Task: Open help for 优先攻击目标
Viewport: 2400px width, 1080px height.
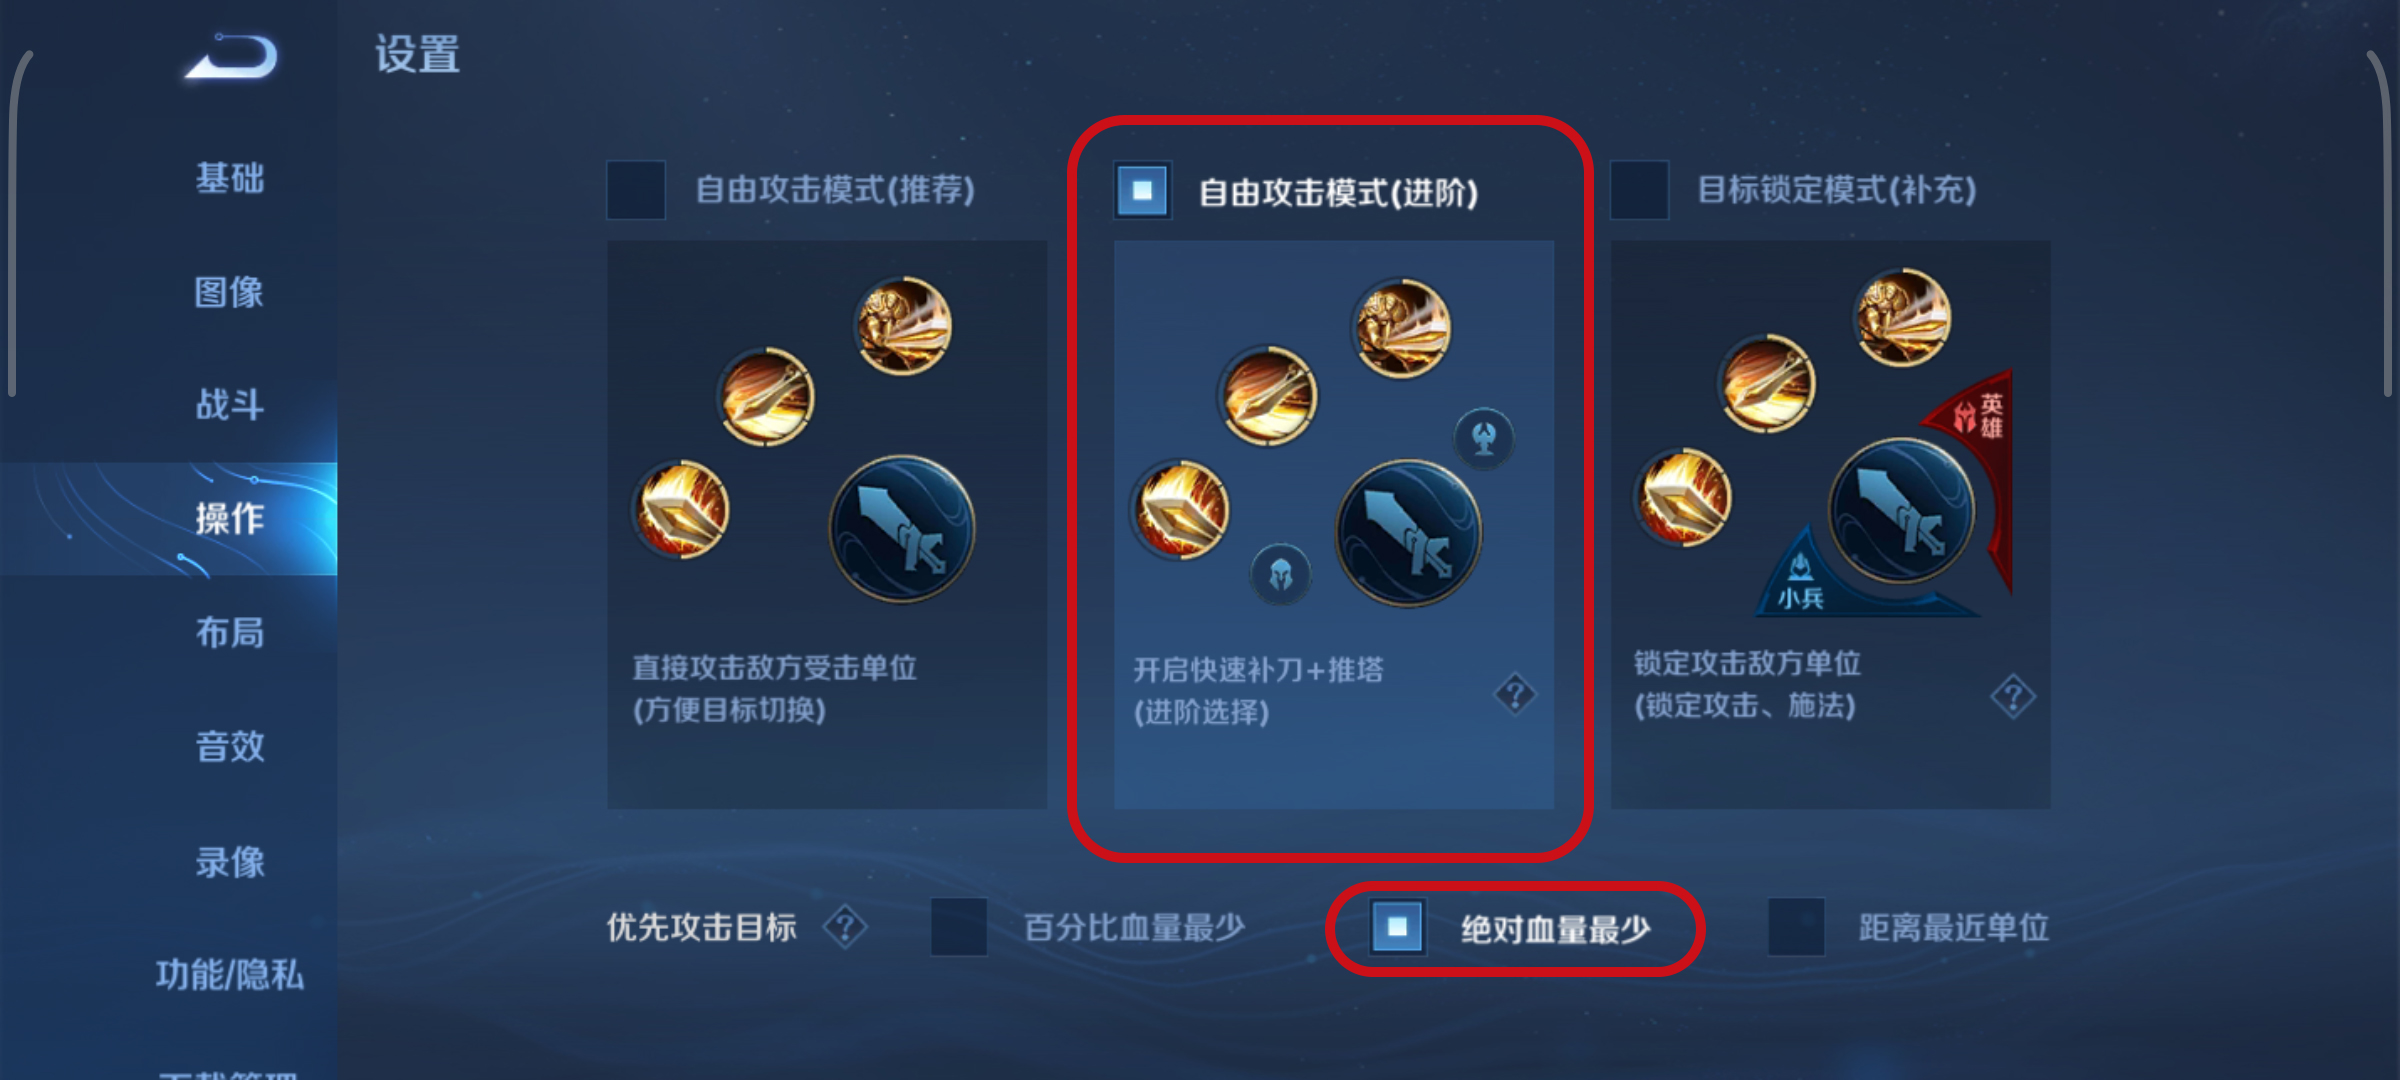Action: [845, 927]
